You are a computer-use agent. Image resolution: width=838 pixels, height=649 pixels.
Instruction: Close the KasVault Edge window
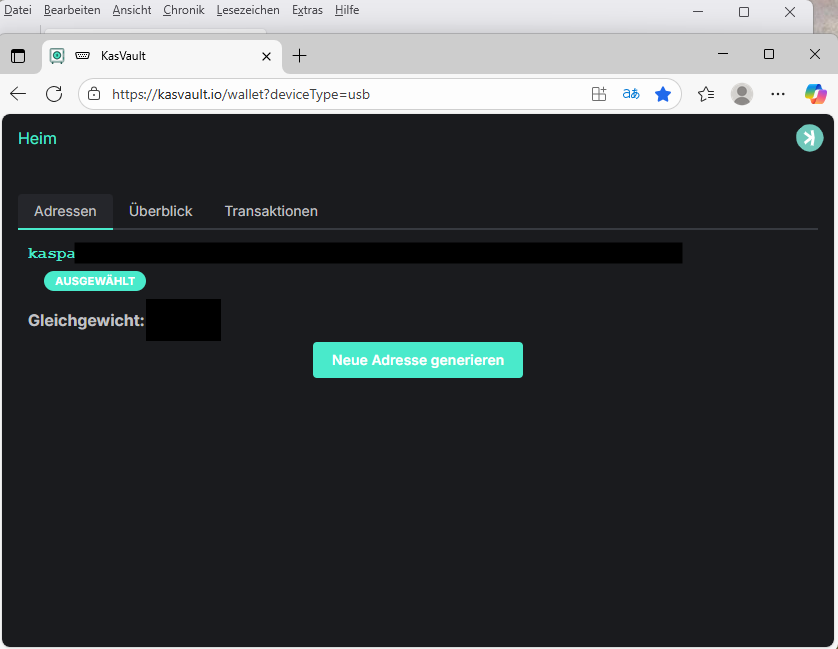pos(814,54)
